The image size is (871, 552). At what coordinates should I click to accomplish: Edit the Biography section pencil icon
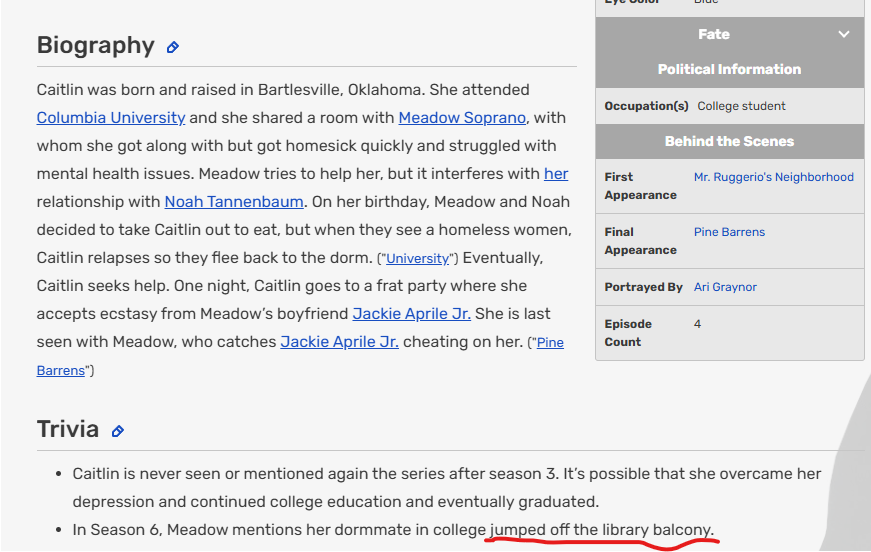click(x=173, y=47)
